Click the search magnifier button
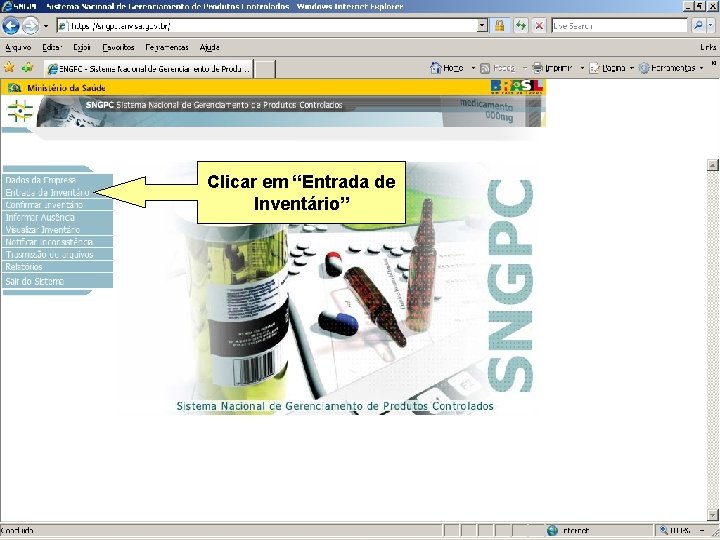Viewport: 720px width, 540px height. pos(698,26)
